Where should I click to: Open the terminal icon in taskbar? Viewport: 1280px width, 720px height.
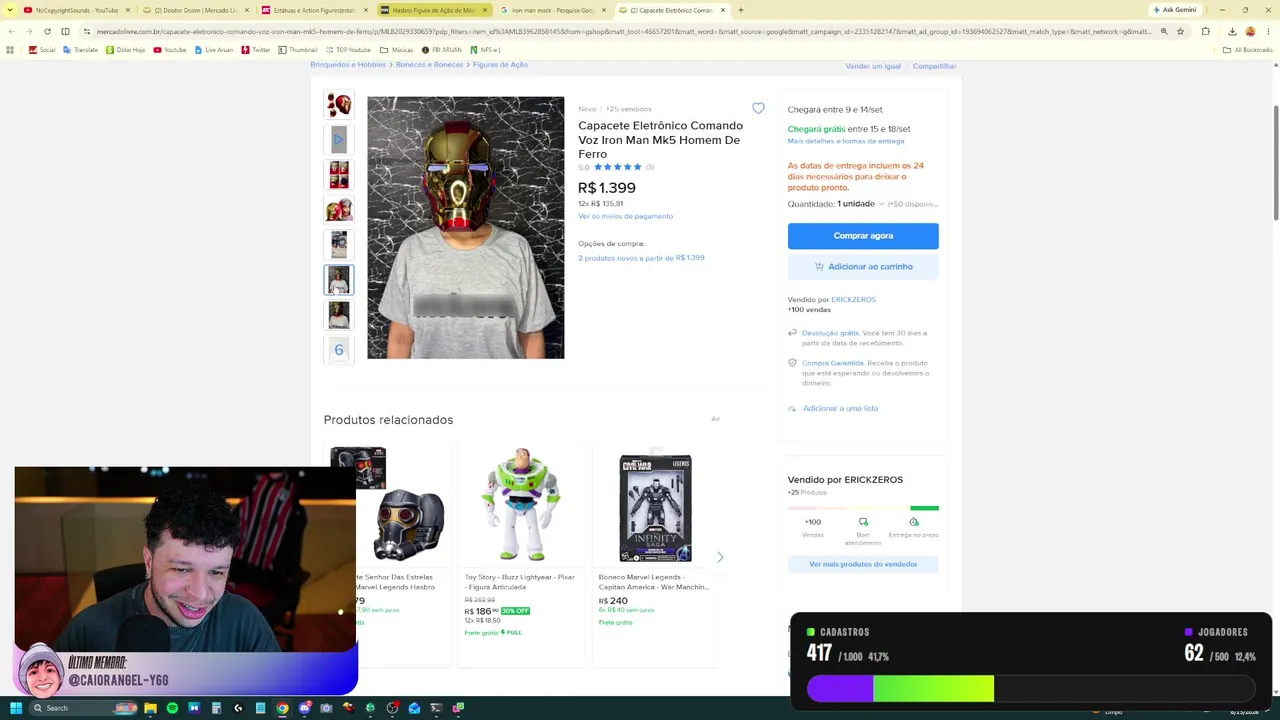436,708
